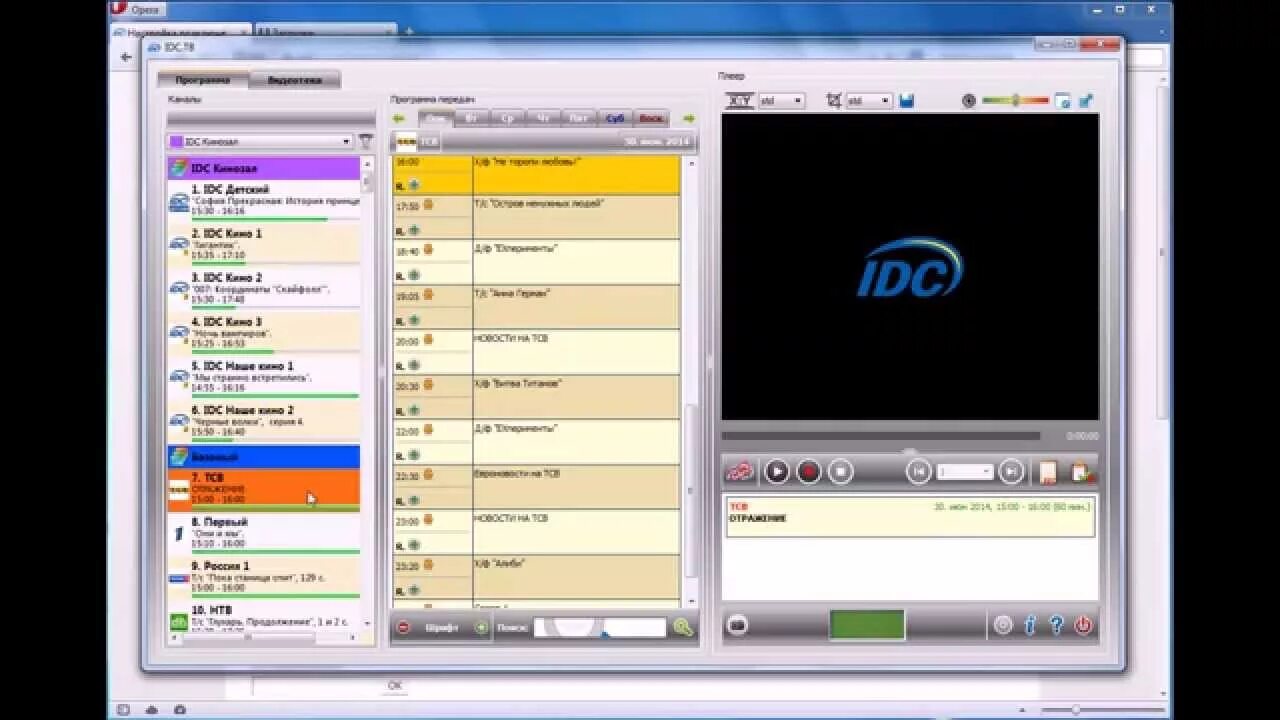
Task: Click the channel filter funnel icon
Action: coord(366,142)
